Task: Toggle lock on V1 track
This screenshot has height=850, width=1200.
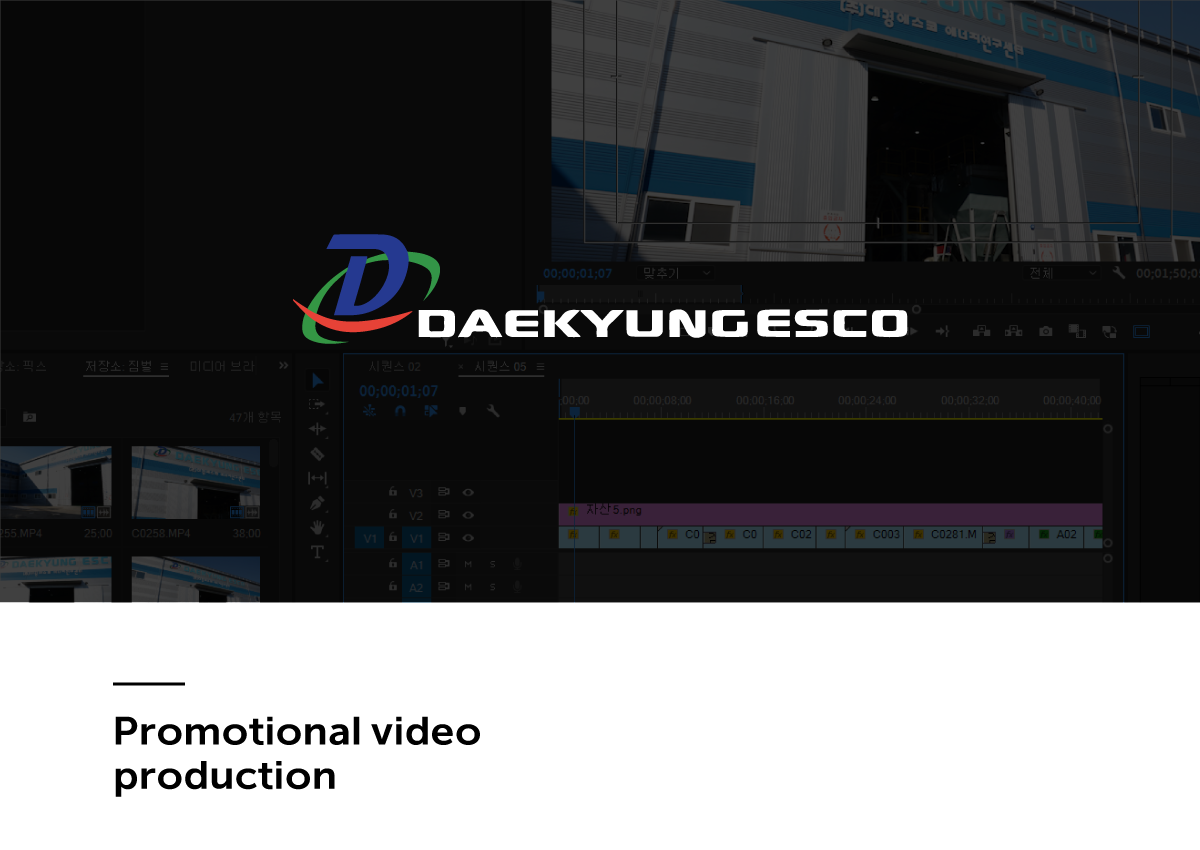Action: pos(393,538)
